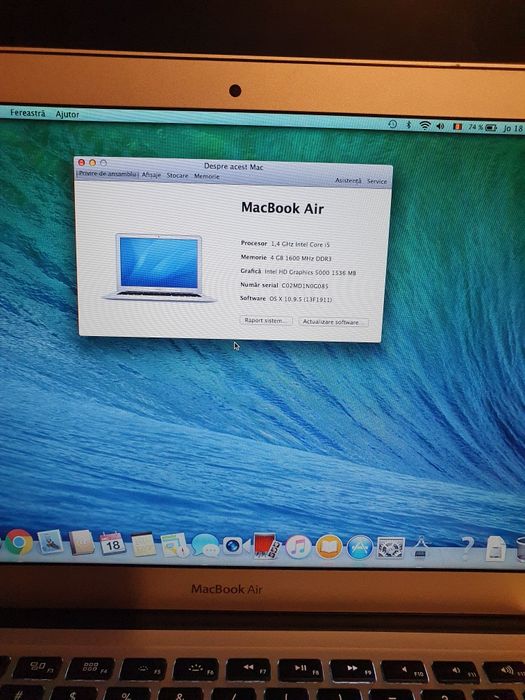The height and width of the screenshot is (700, 525).
Task: Launch Photo Booth from the dock
Action: click(267, 546)
